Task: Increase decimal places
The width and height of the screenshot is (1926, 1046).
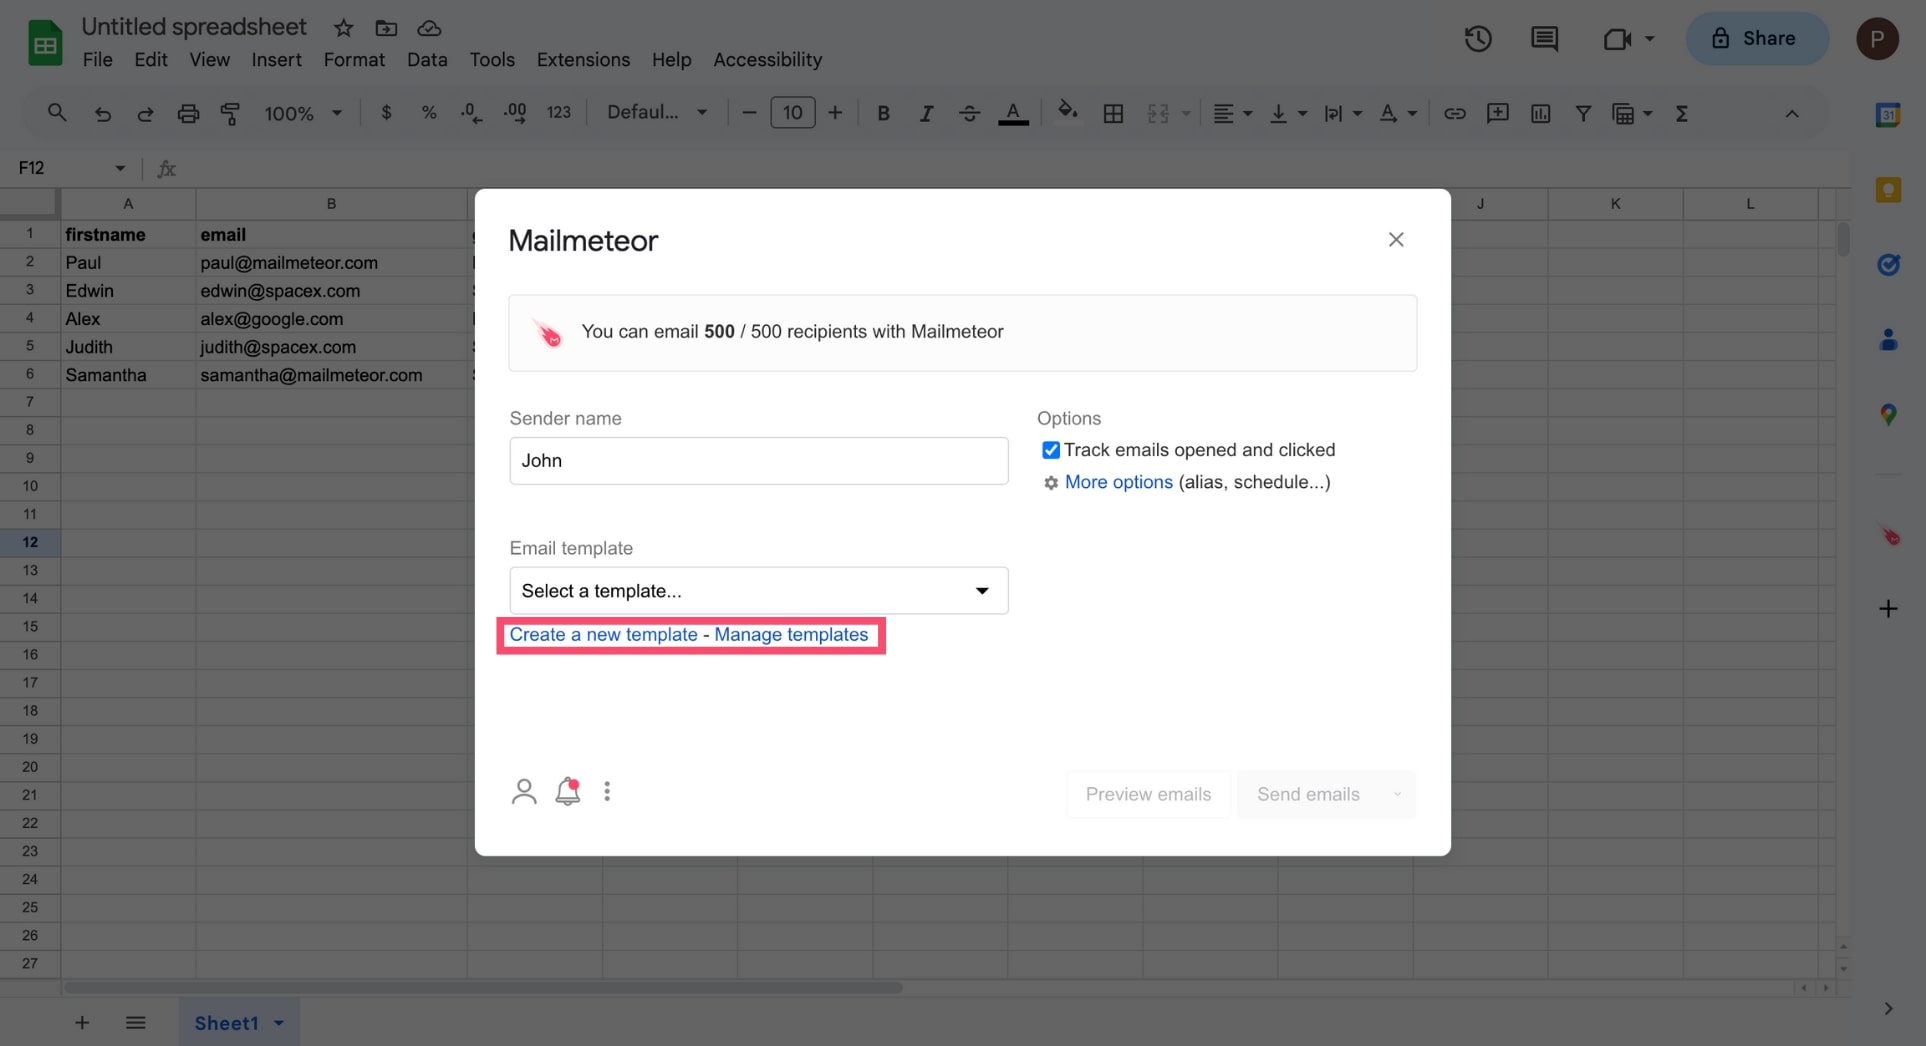Action: (515, 113)
